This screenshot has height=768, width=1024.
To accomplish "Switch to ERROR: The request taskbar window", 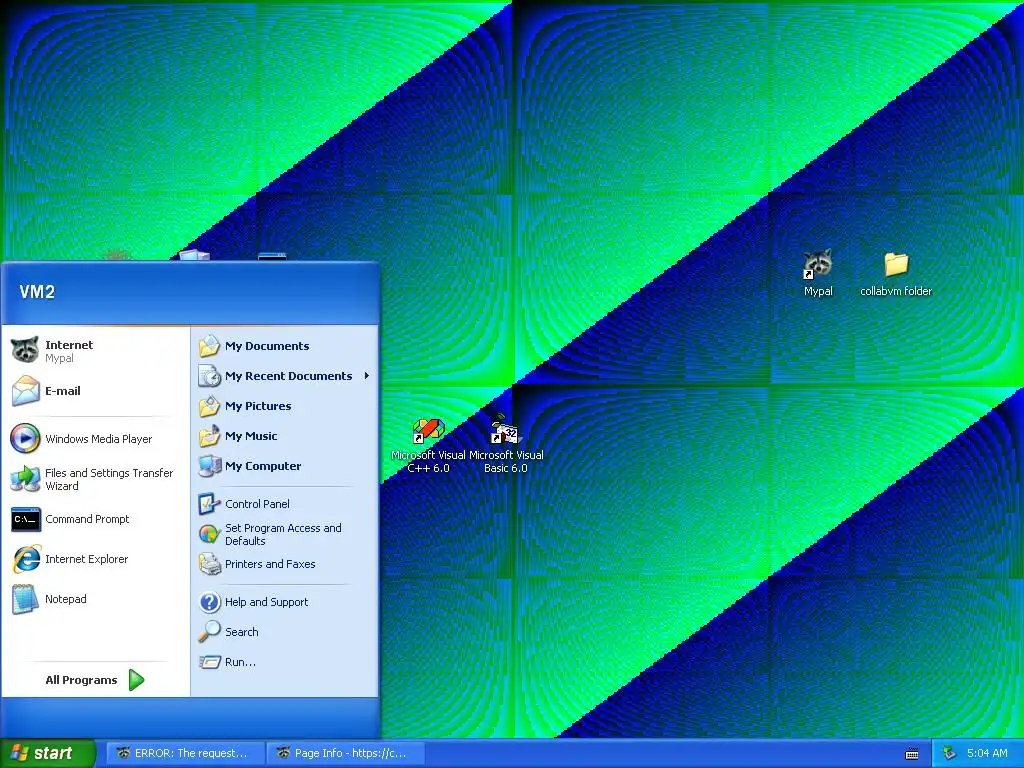I will (x=185, y=753).
